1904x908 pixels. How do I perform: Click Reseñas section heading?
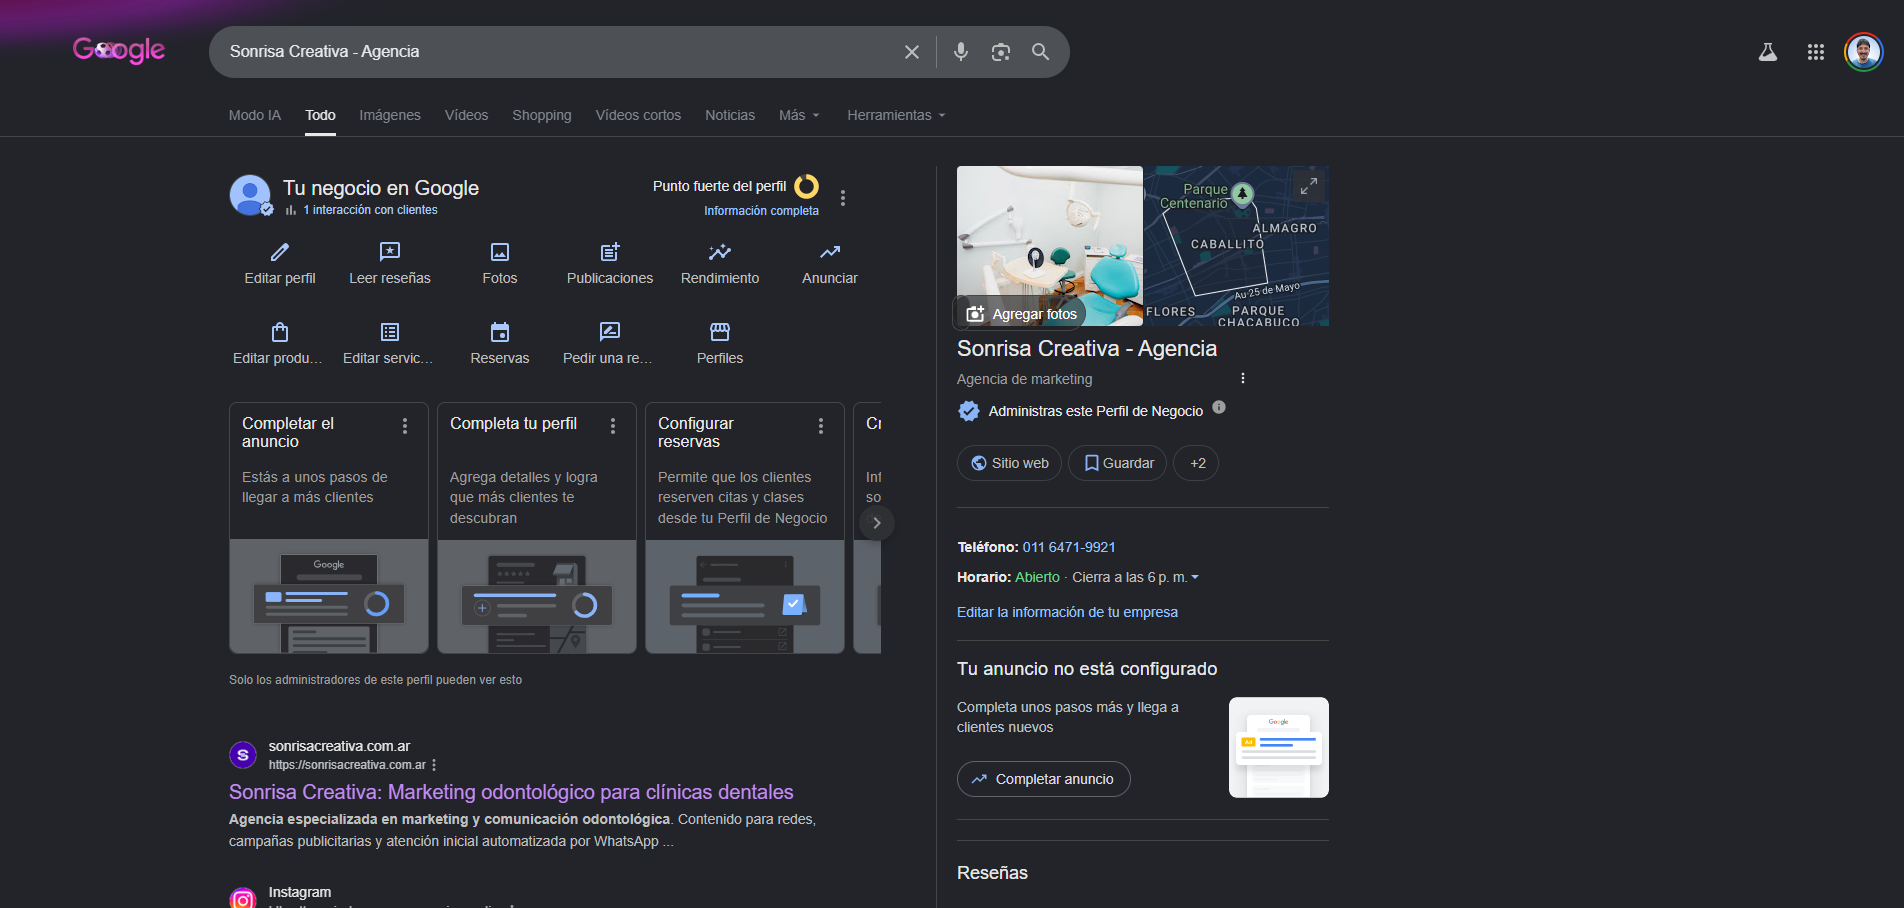(992, 873)
